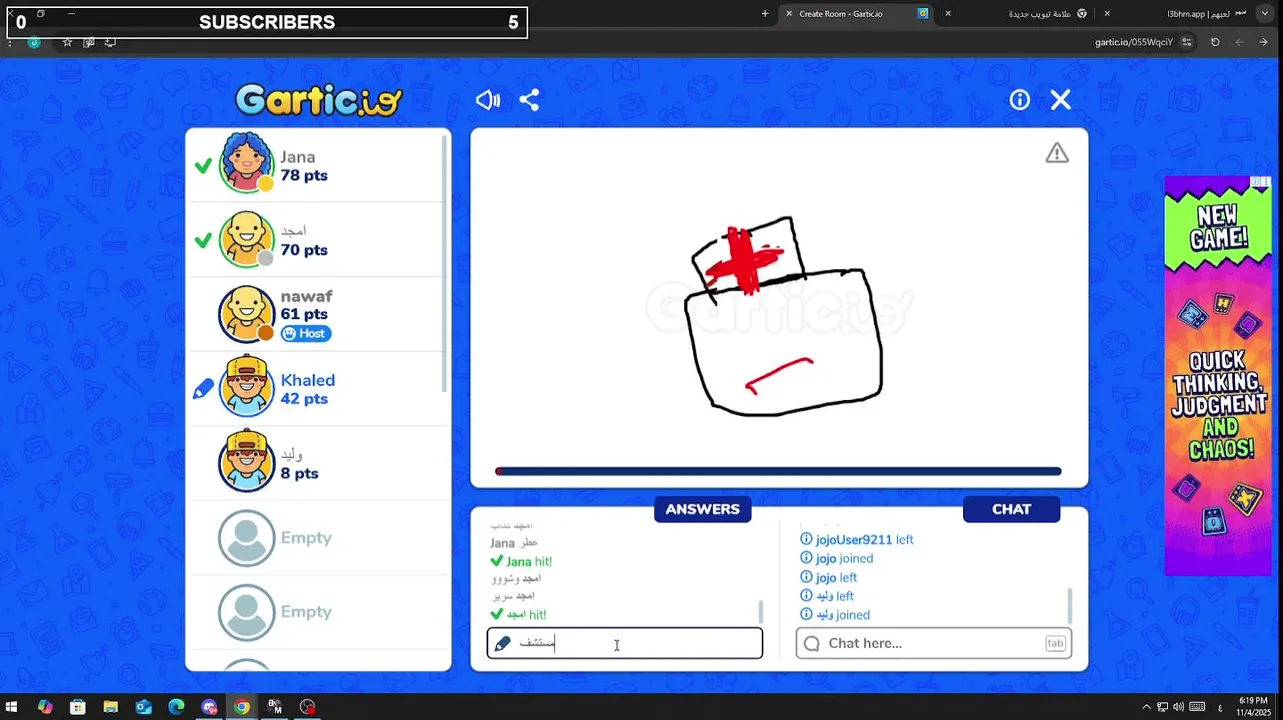
Task: Open Copilot from the taskbar
Action: point(45,707)
